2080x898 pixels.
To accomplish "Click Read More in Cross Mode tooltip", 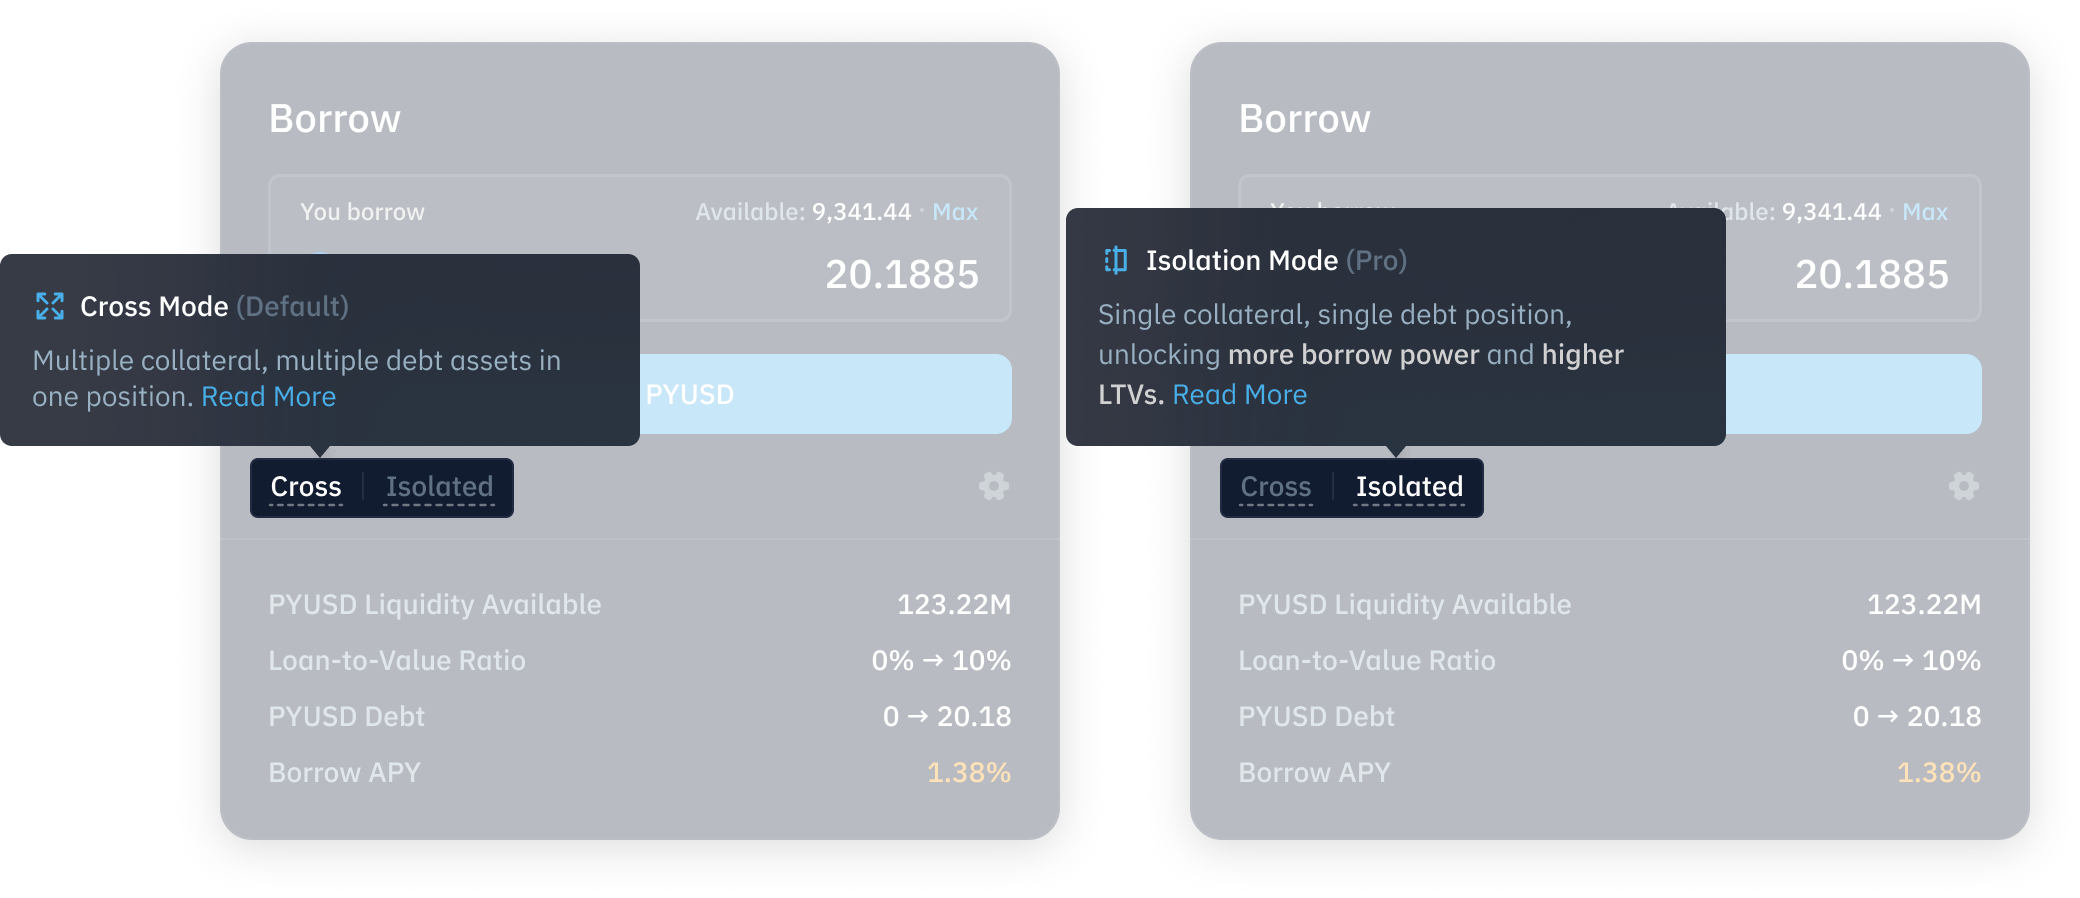I will pos(268,396).
